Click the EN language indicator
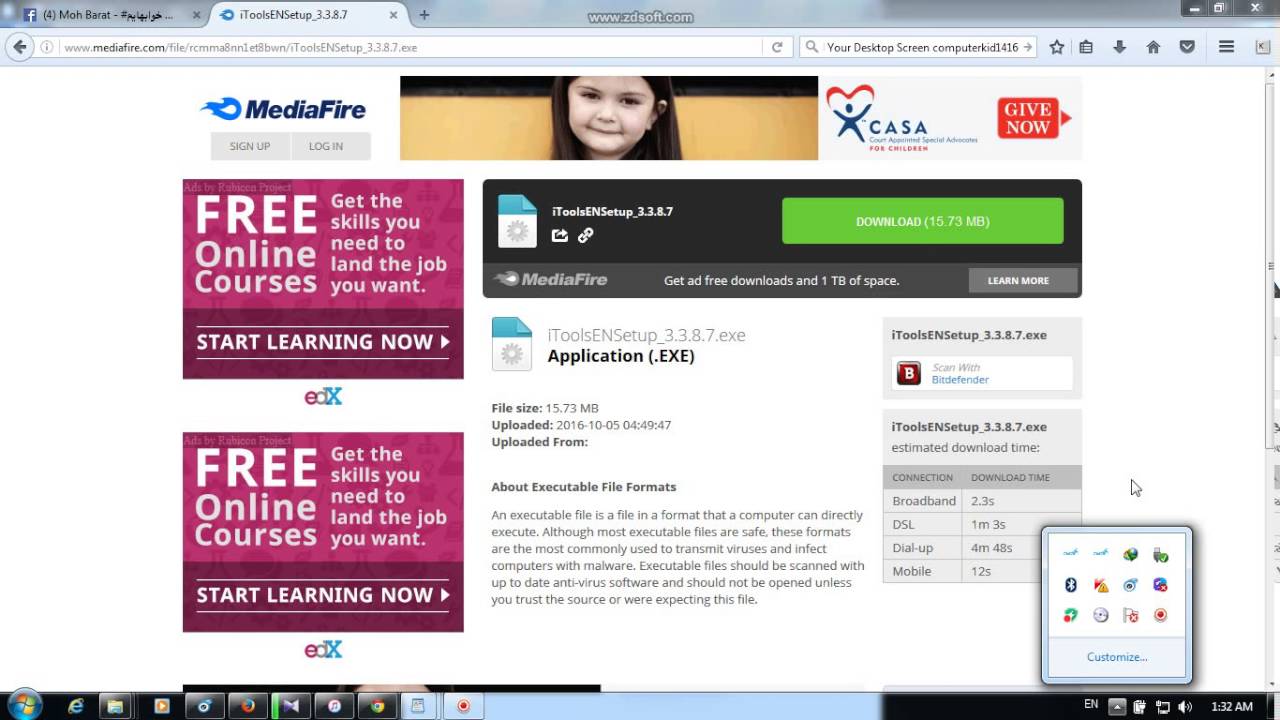This screenshot has height=720, width=1280. 1091,705
